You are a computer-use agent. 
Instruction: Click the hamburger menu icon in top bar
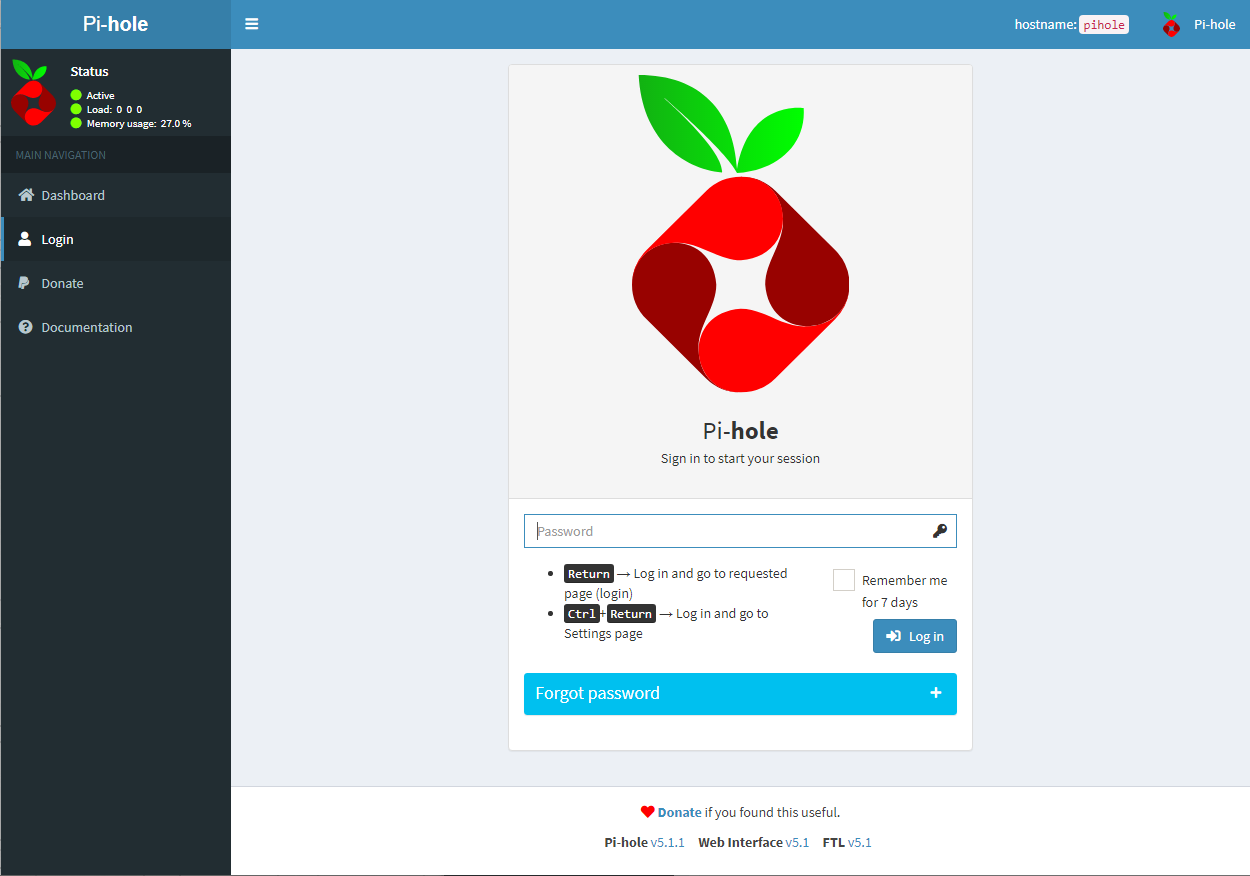(x=251, y=23)
